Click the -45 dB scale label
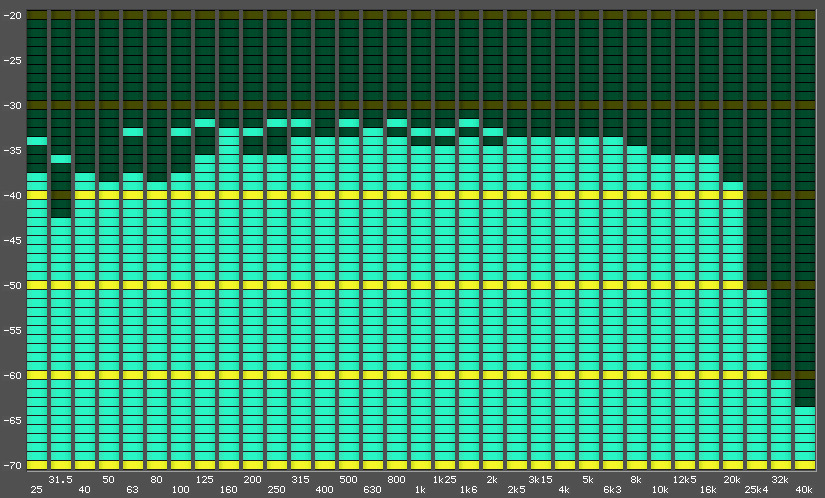Screen dimensions: 825x498 [x=13, y=240]
